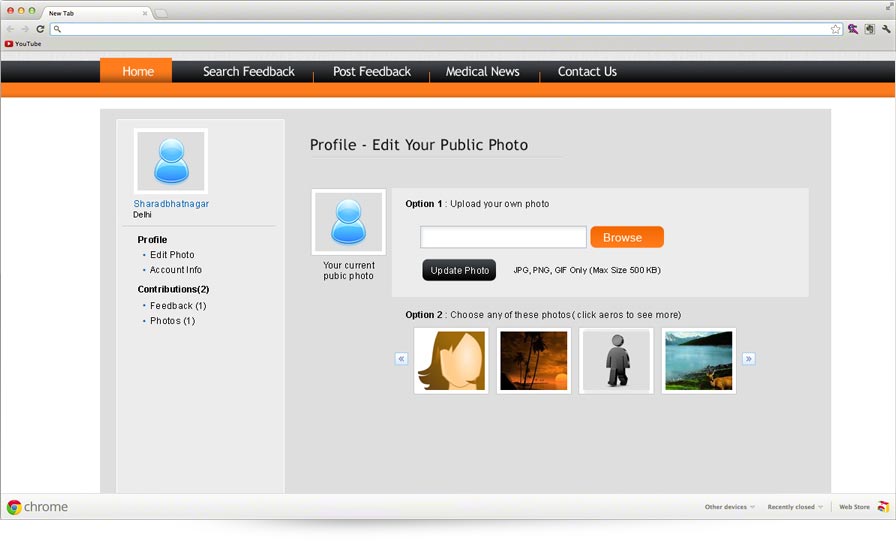Screen dimensions: 896x550
Task: Click the Chrome Web Store icon
Action: click(x=883, y=507)
